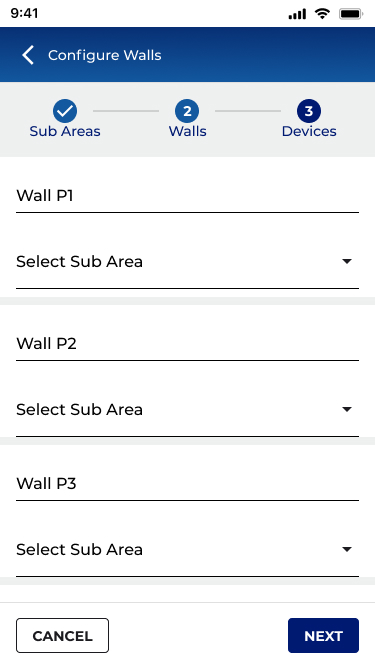Edit the Wall P3 name field
This screenshot has height=669, width=375.
[187, 483]
